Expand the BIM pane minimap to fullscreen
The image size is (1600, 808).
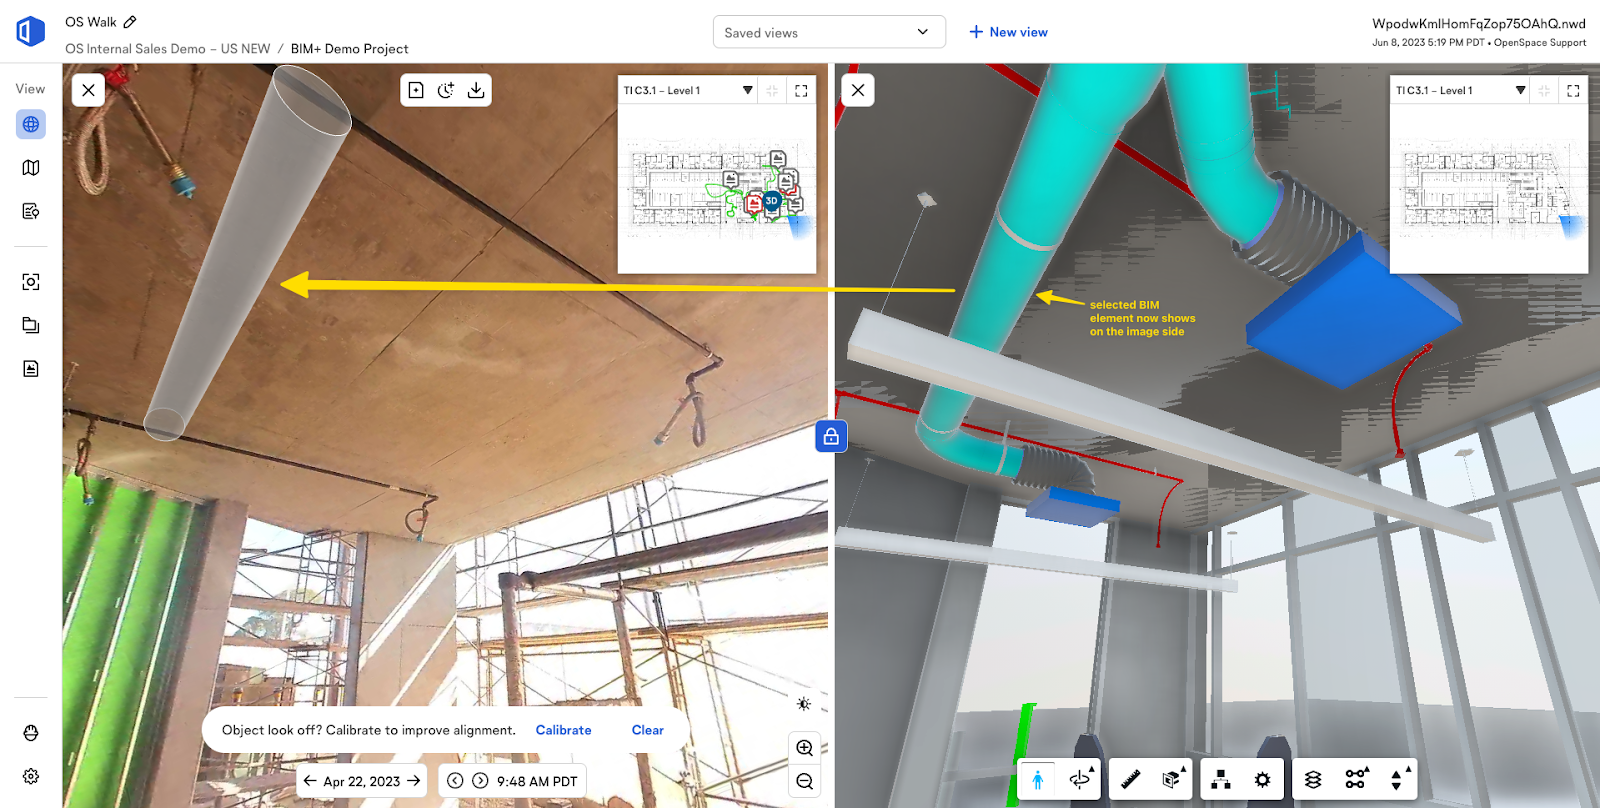coord(1573,90)
